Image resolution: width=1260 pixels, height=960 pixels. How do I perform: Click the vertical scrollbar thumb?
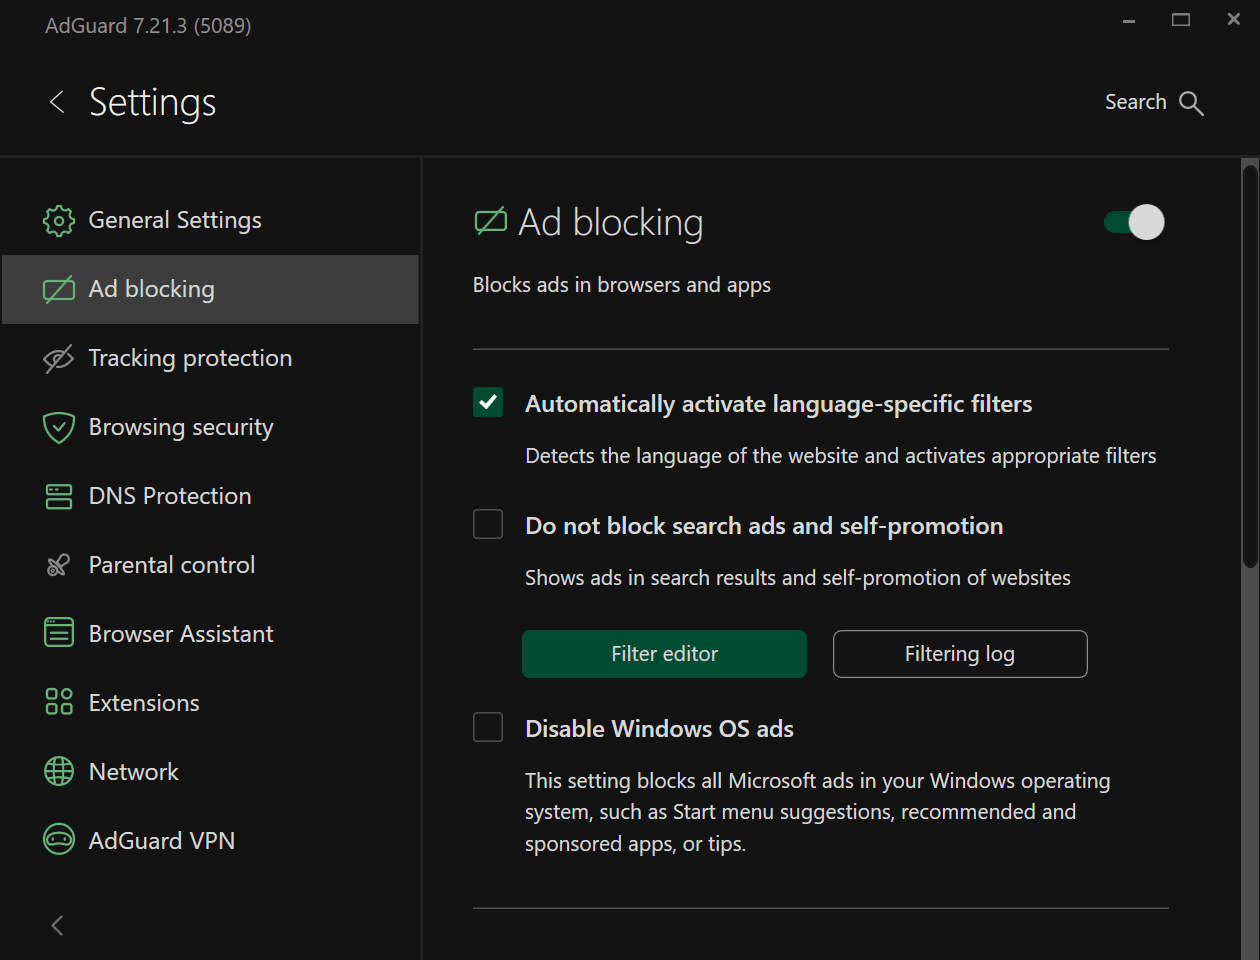click(1250, 366)
